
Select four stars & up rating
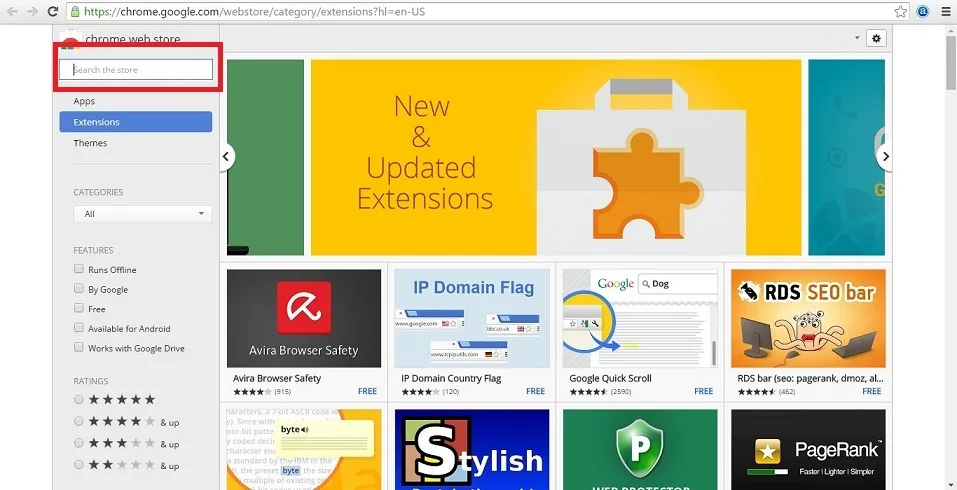(x=79, y=421)
